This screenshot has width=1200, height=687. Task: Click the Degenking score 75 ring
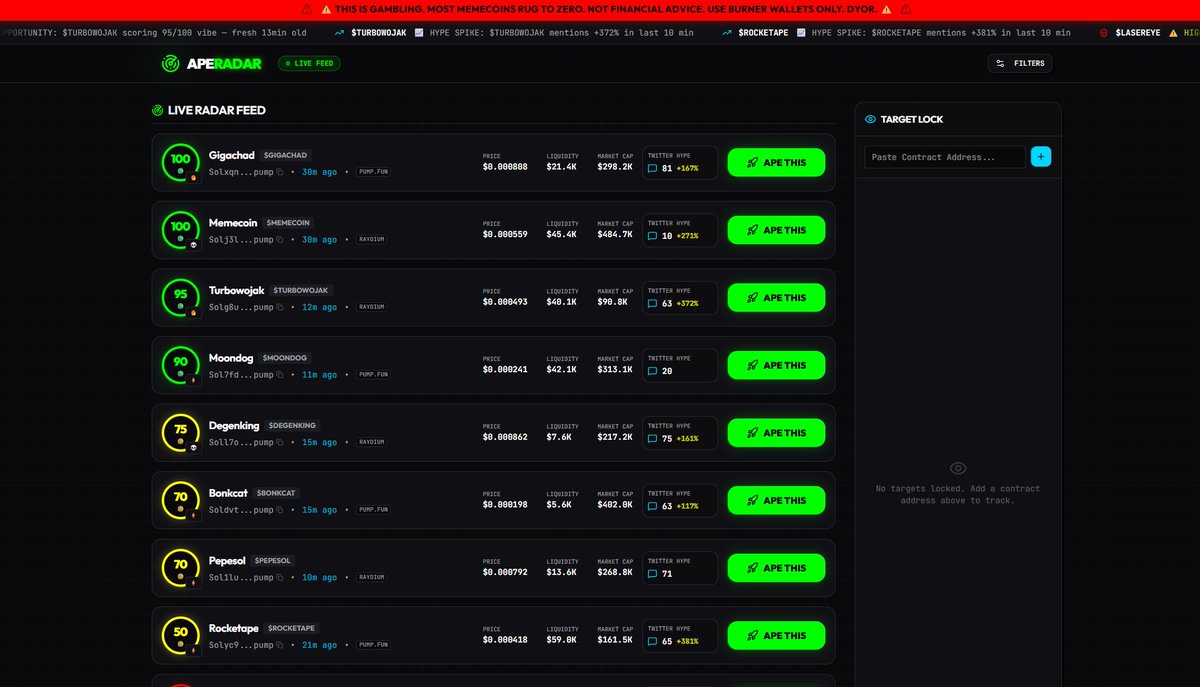click(180, 432)
